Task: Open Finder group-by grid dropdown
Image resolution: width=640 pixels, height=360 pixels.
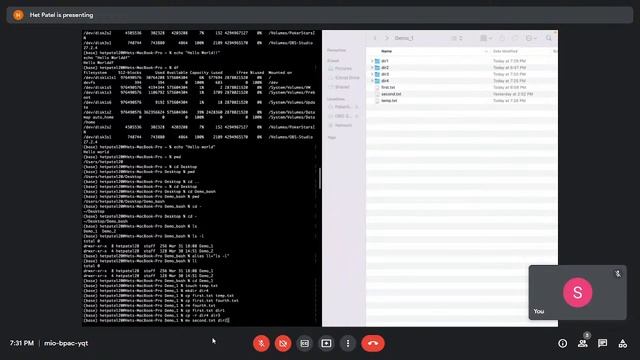Action: click(x=485, y=38)
